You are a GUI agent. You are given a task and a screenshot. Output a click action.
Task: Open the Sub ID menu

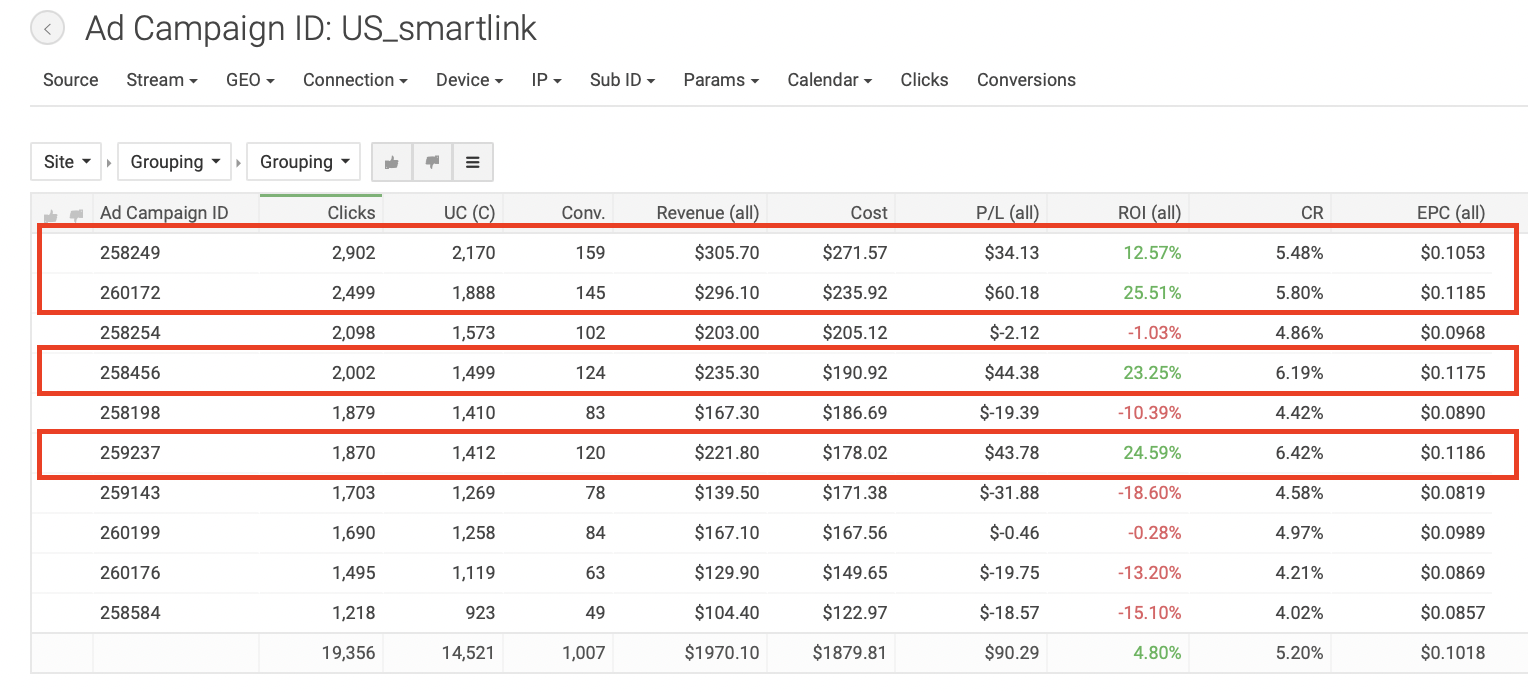(622, 80)
